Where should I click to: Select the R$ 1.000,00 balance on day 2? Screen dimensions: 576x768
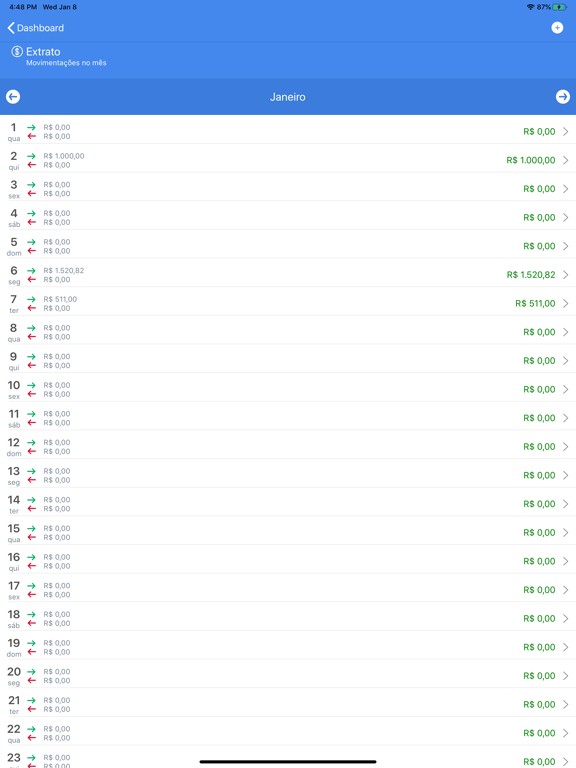[531, 160]
